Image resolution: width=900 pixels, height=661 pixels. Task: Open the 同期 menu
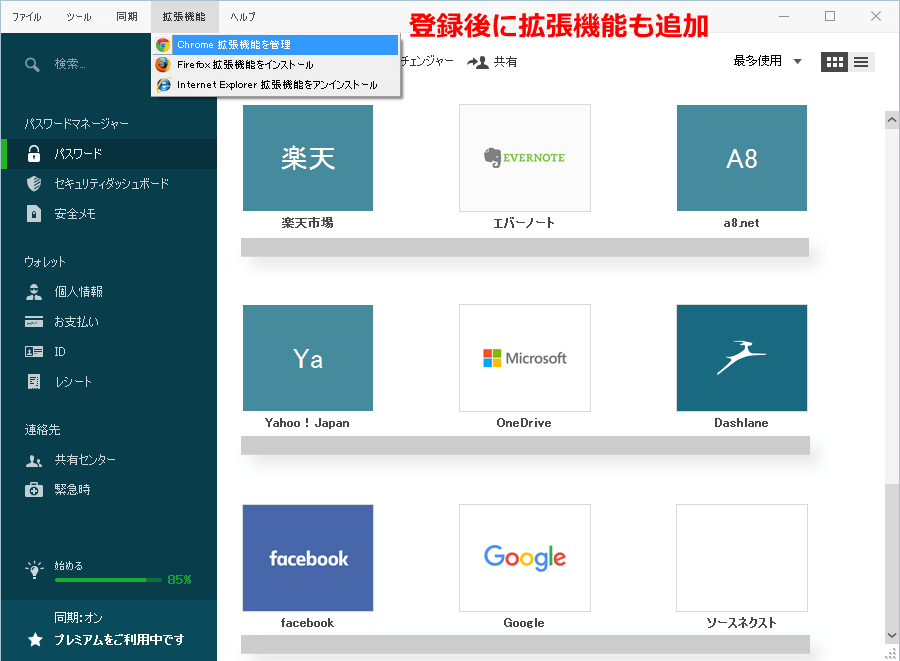pos(127,17)
